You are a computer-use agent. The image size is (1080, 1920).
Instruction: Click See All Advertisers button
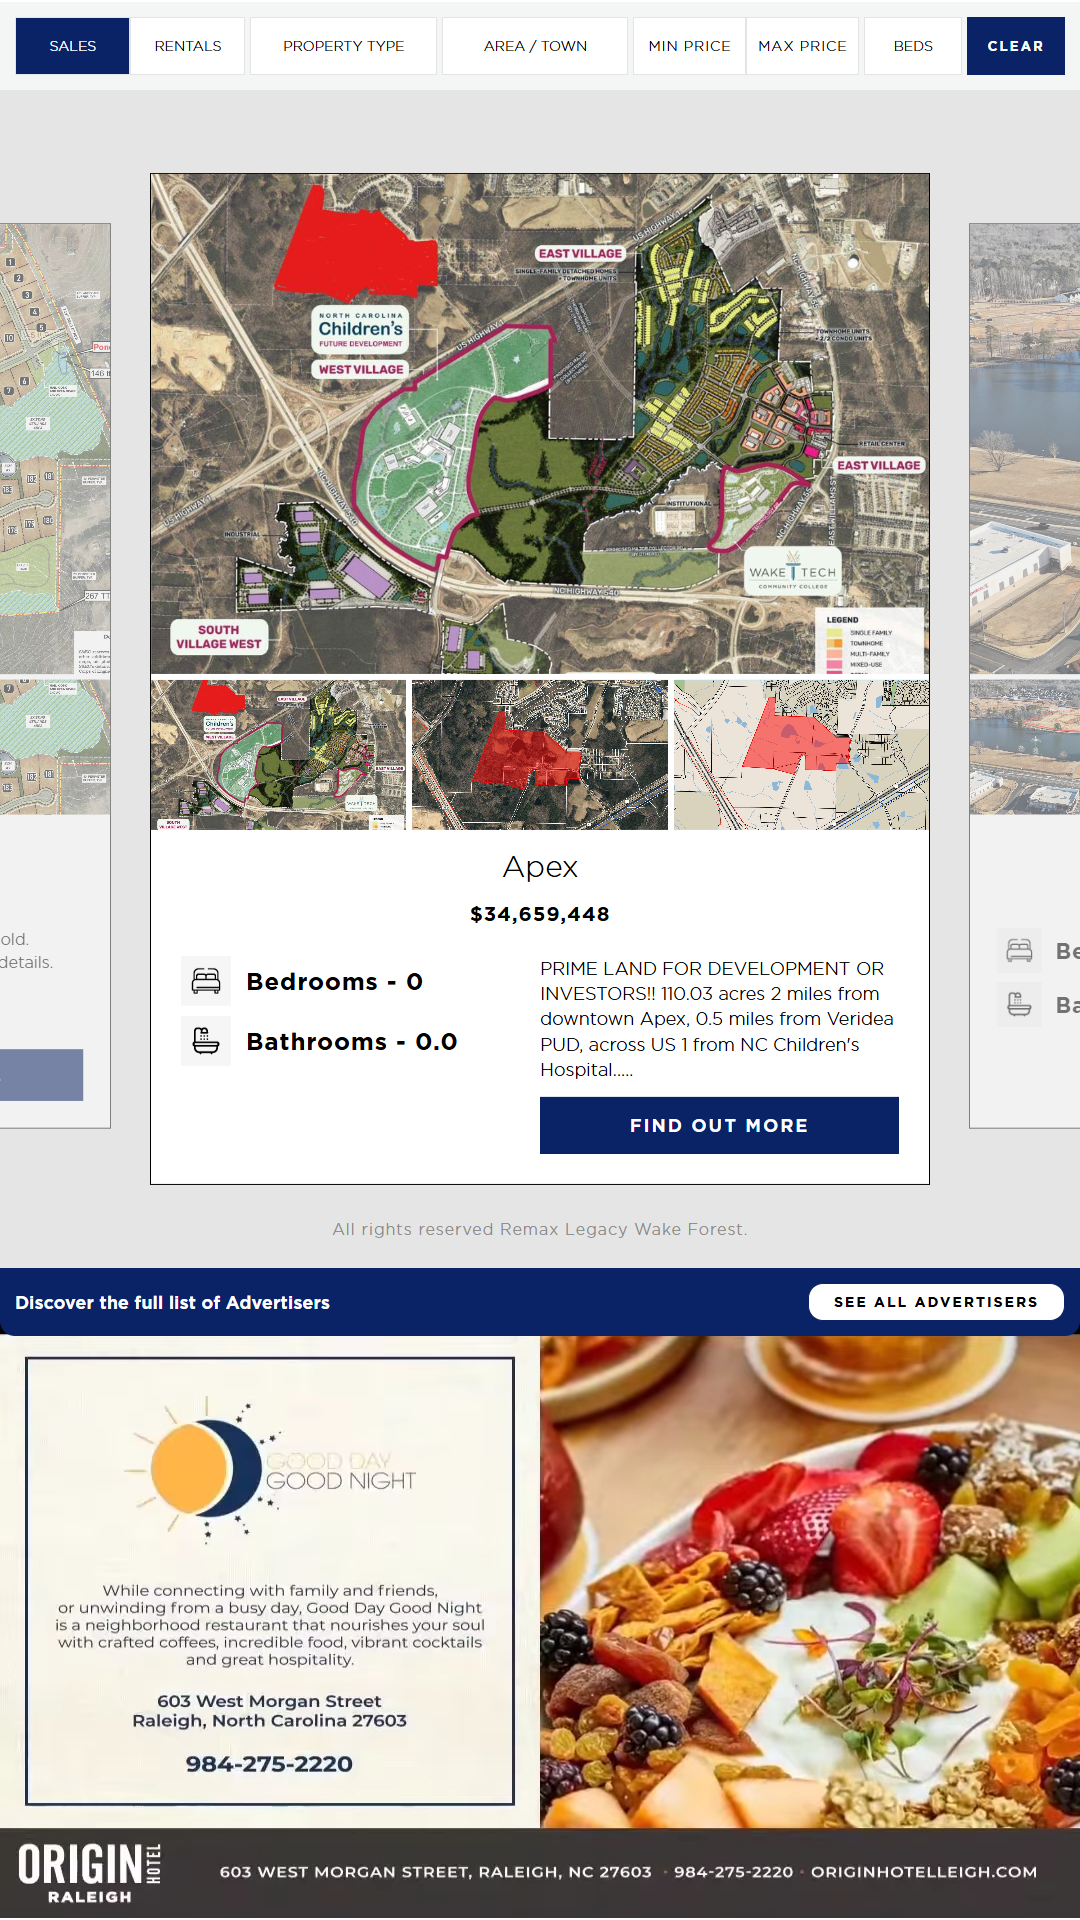click(936, 1302)
